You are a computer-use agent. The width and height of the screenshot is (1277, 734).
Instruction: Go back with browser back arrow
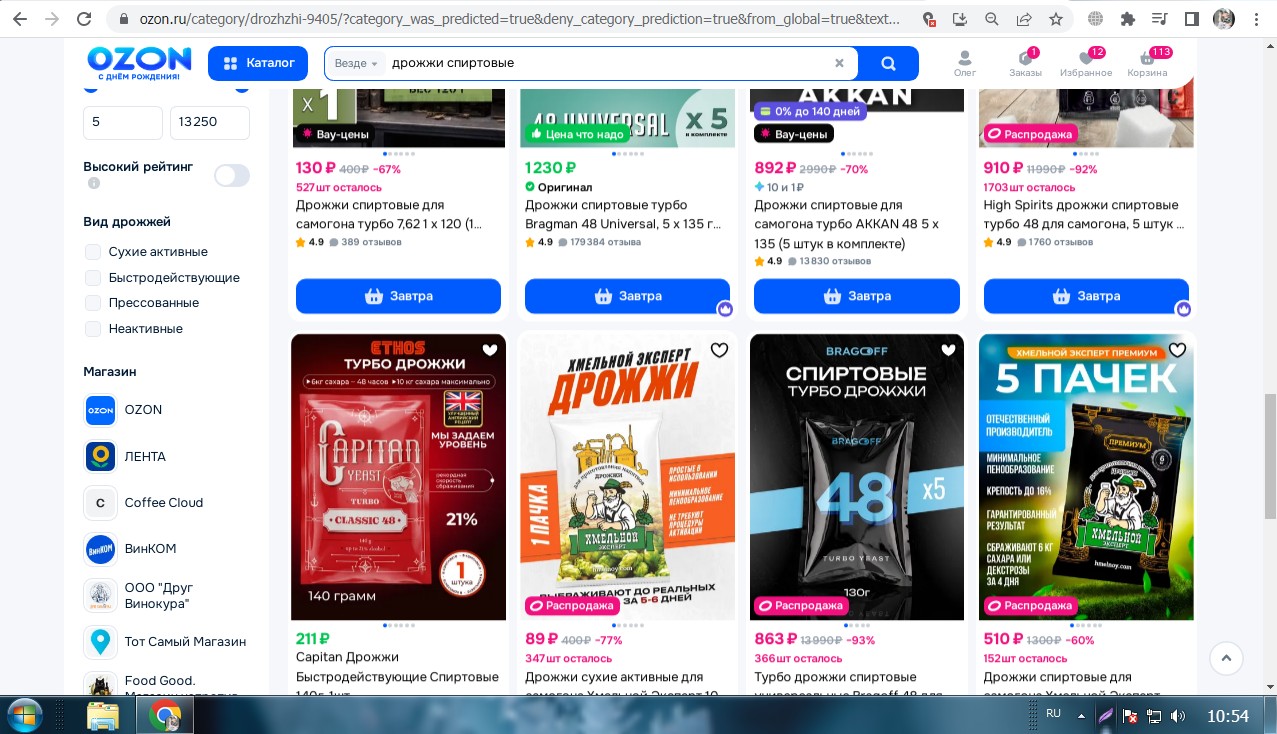(x=20, y=18)
